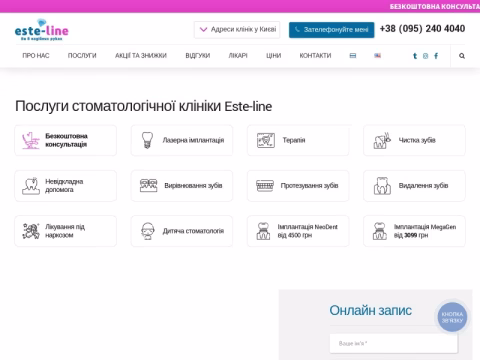480x360 pixels.
Task: Click the braces icon for Вирівнювання зубів
Action: click(148, 186)
